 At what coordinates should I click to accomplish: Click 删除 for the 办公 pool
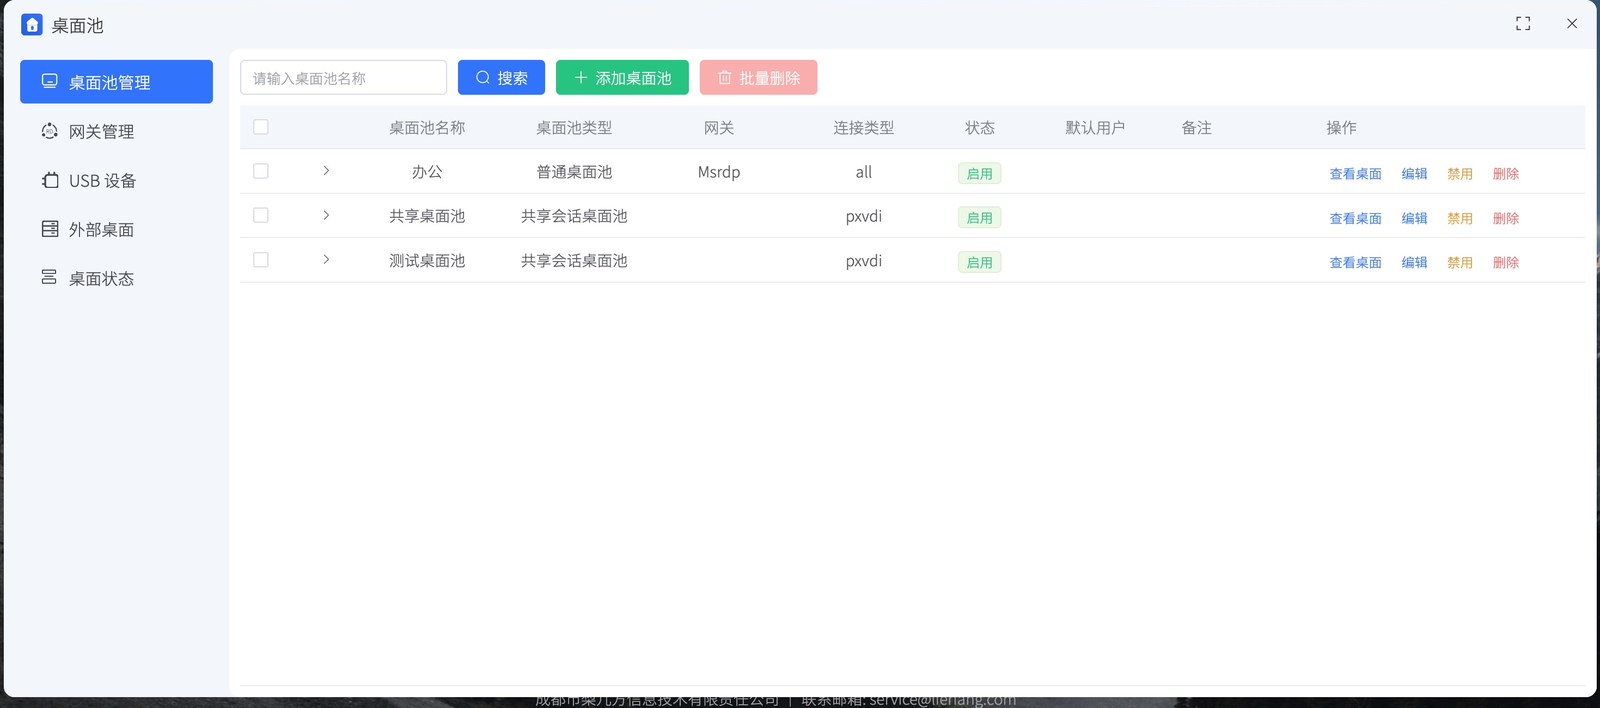[x=1506, y=174]
